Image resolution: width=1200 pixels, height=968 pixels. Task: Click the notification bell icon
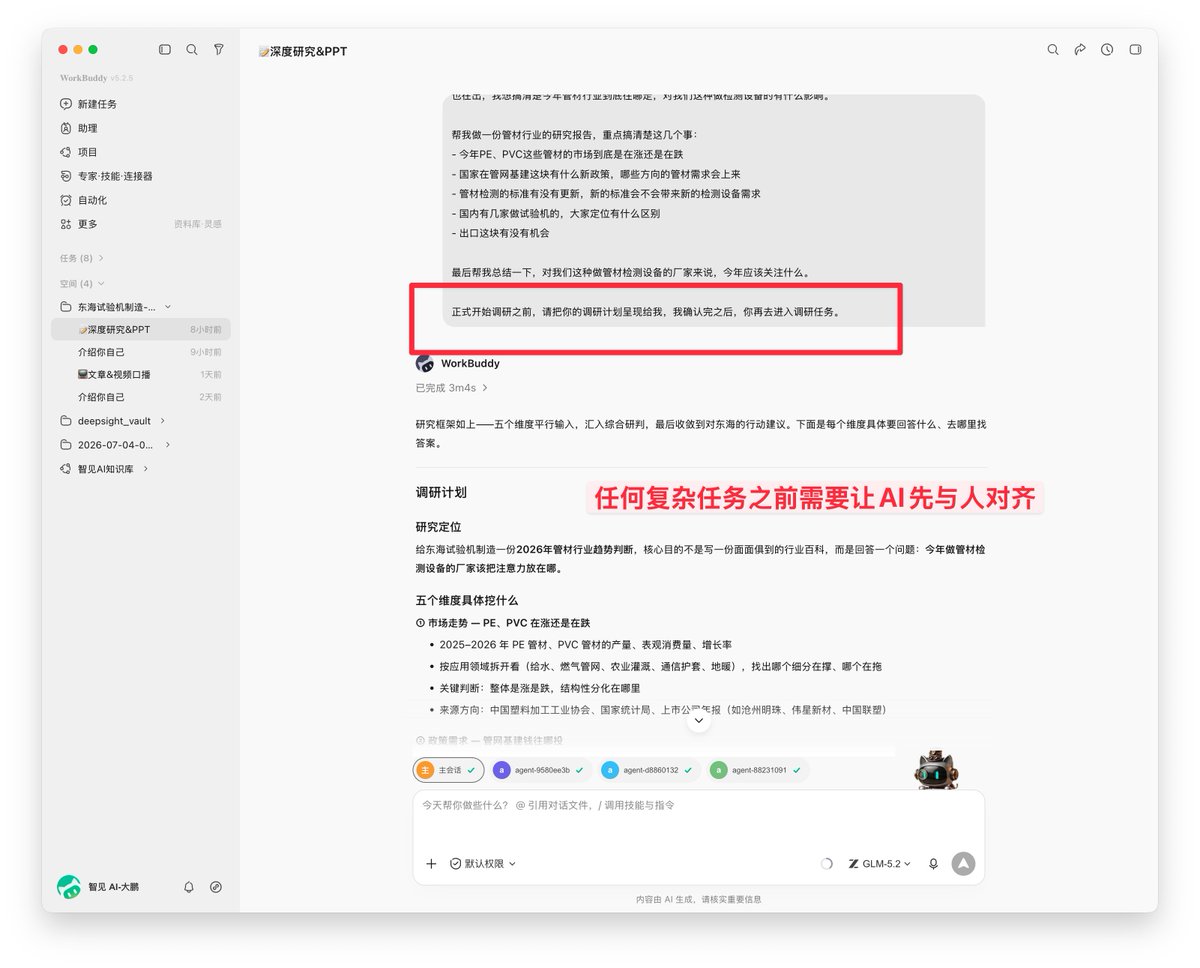[189, 887]
